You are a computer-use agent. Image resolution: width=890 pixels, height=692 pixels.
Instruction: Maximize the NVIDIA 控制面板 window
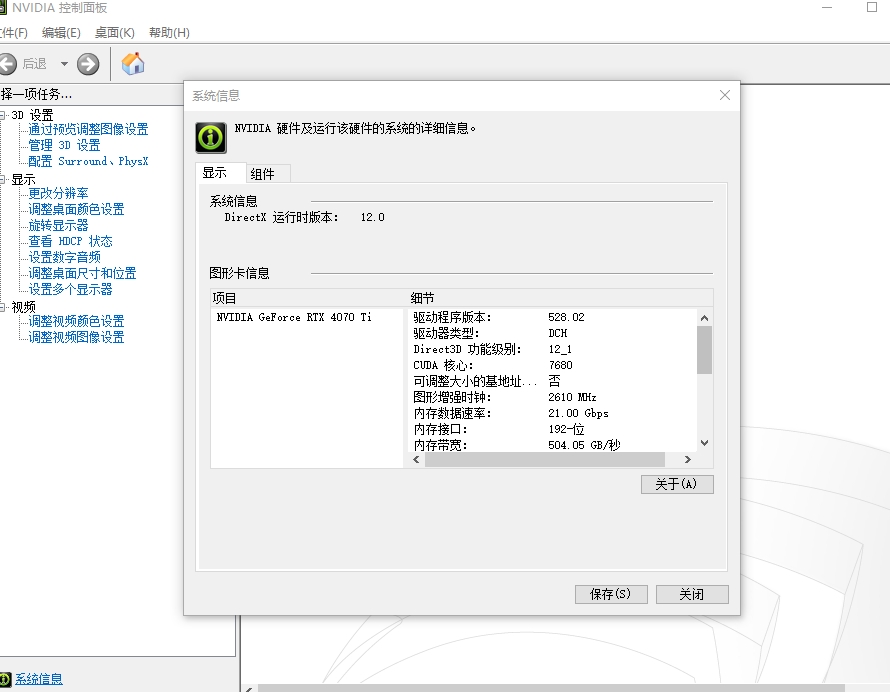pyautogui.click(x=872, y=7)
